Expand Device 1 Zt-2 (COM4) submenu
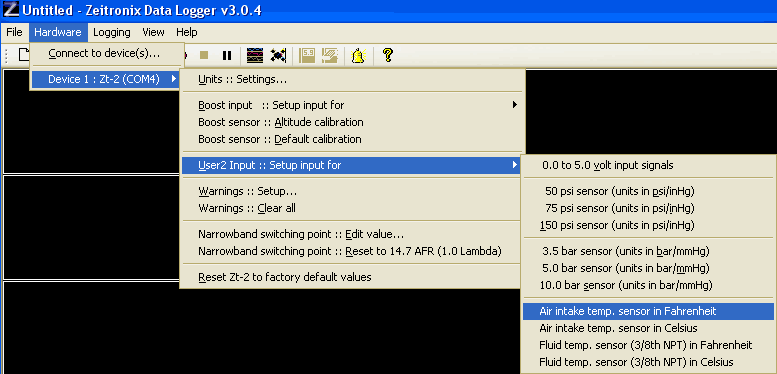This screenshot has height=374, width=777. [x=106, y=79]
